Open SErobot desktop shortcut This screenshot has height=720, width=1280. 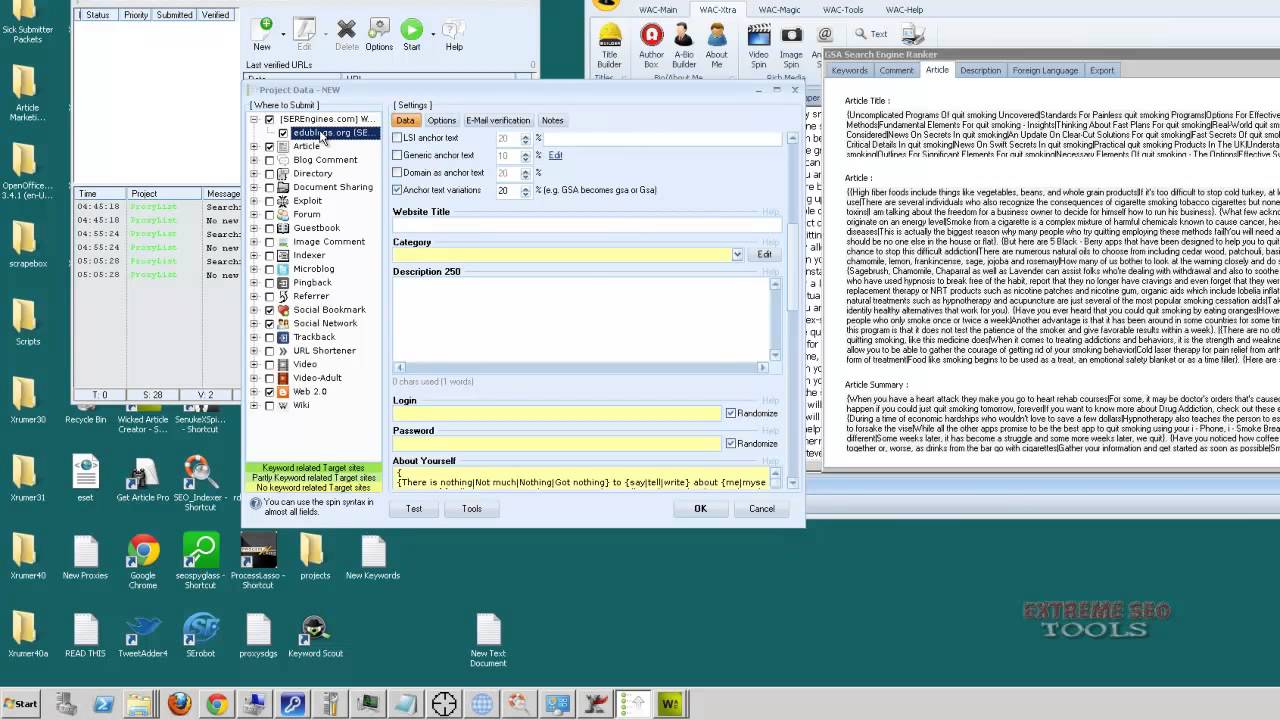pyautogui.click(x=200, y=636)
